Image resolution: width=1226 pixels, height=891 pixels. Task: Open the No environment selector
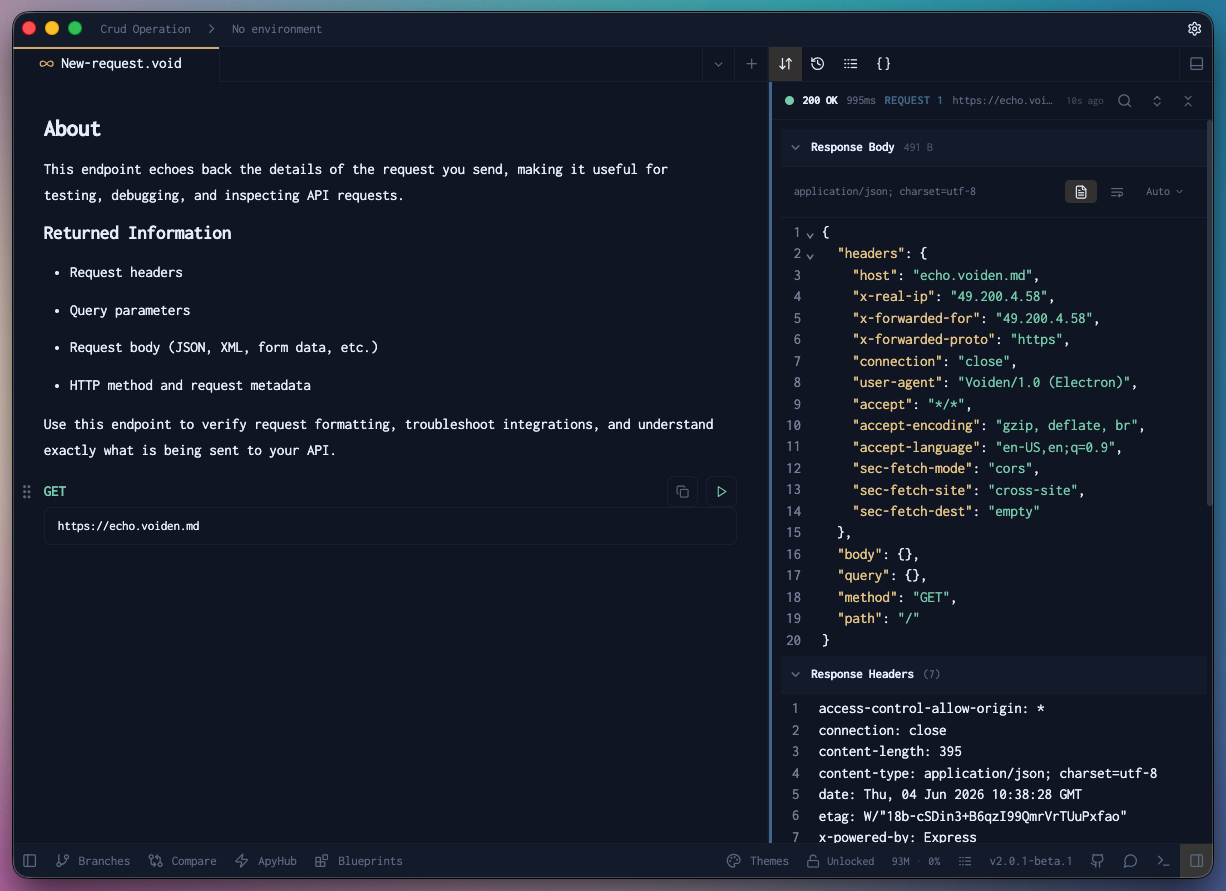tap(277, 29)
